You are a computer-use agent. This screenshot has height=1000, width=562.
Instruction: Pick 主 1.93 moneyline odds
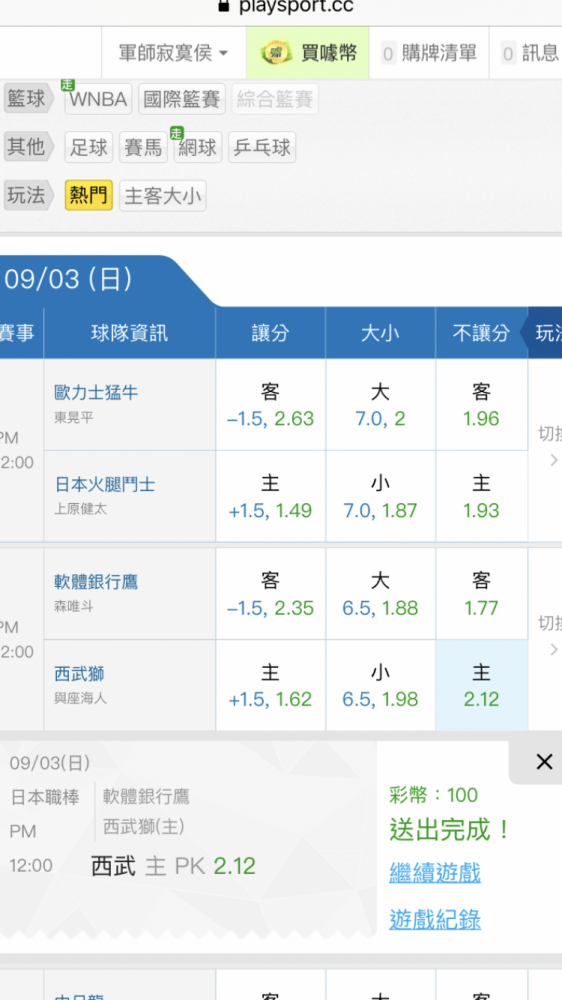pyautogui.click(x=482, y=497)
